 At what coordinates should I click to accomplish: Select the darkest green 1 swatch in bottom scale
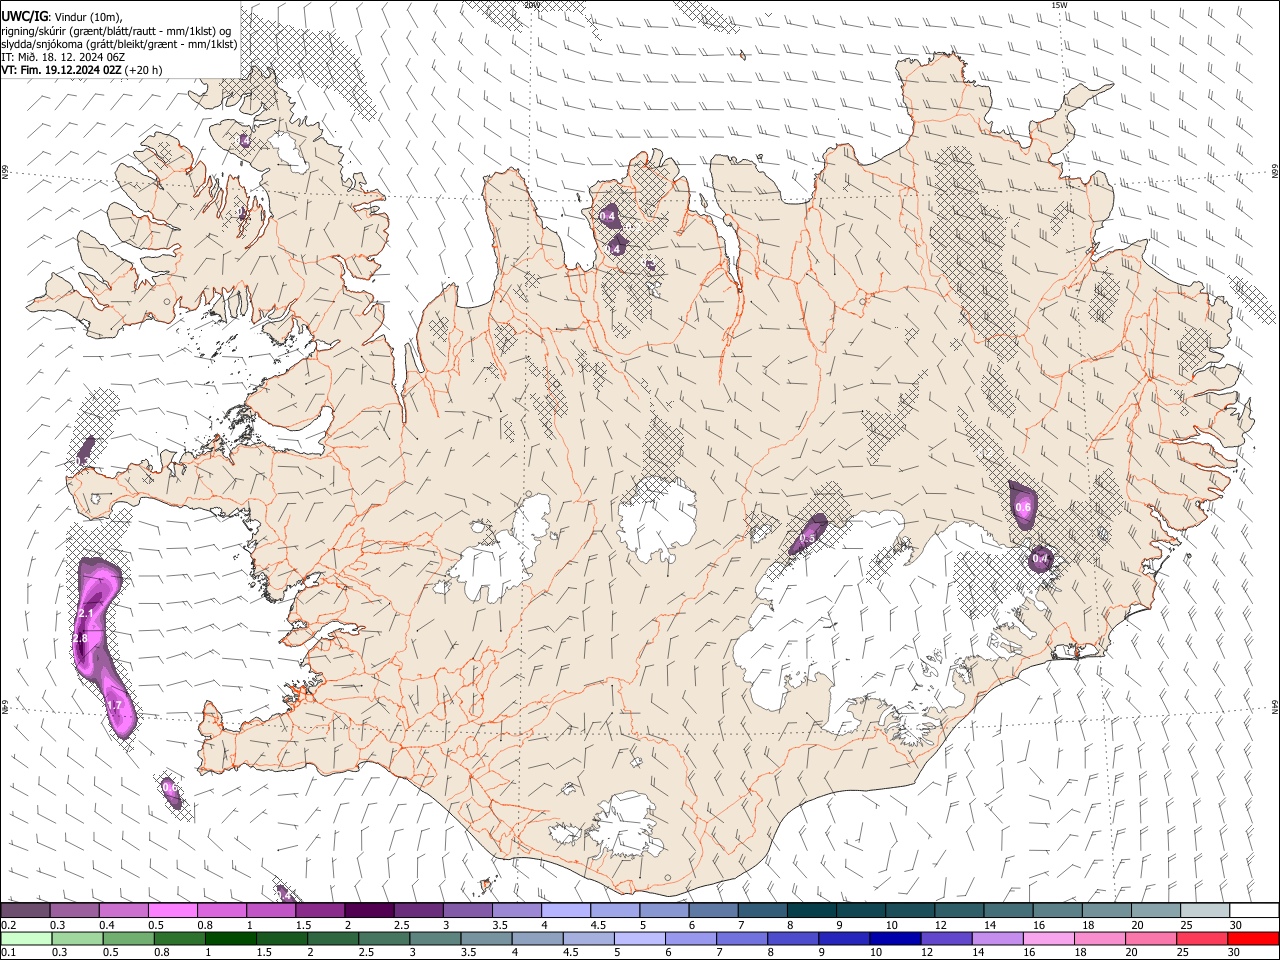tap(230, 938)
